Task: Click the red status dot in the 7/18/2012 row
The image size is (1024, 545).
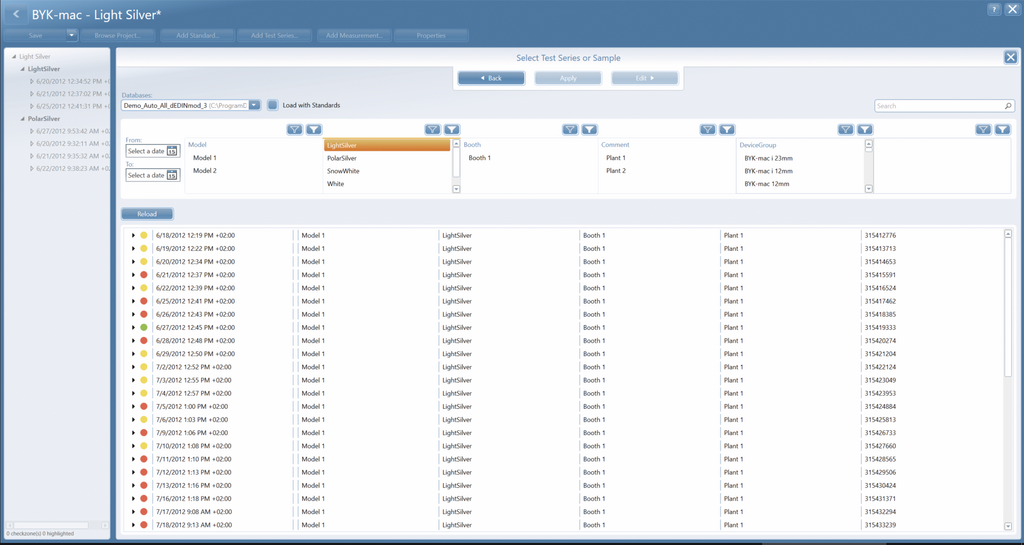Action: [x=144, y=525]
